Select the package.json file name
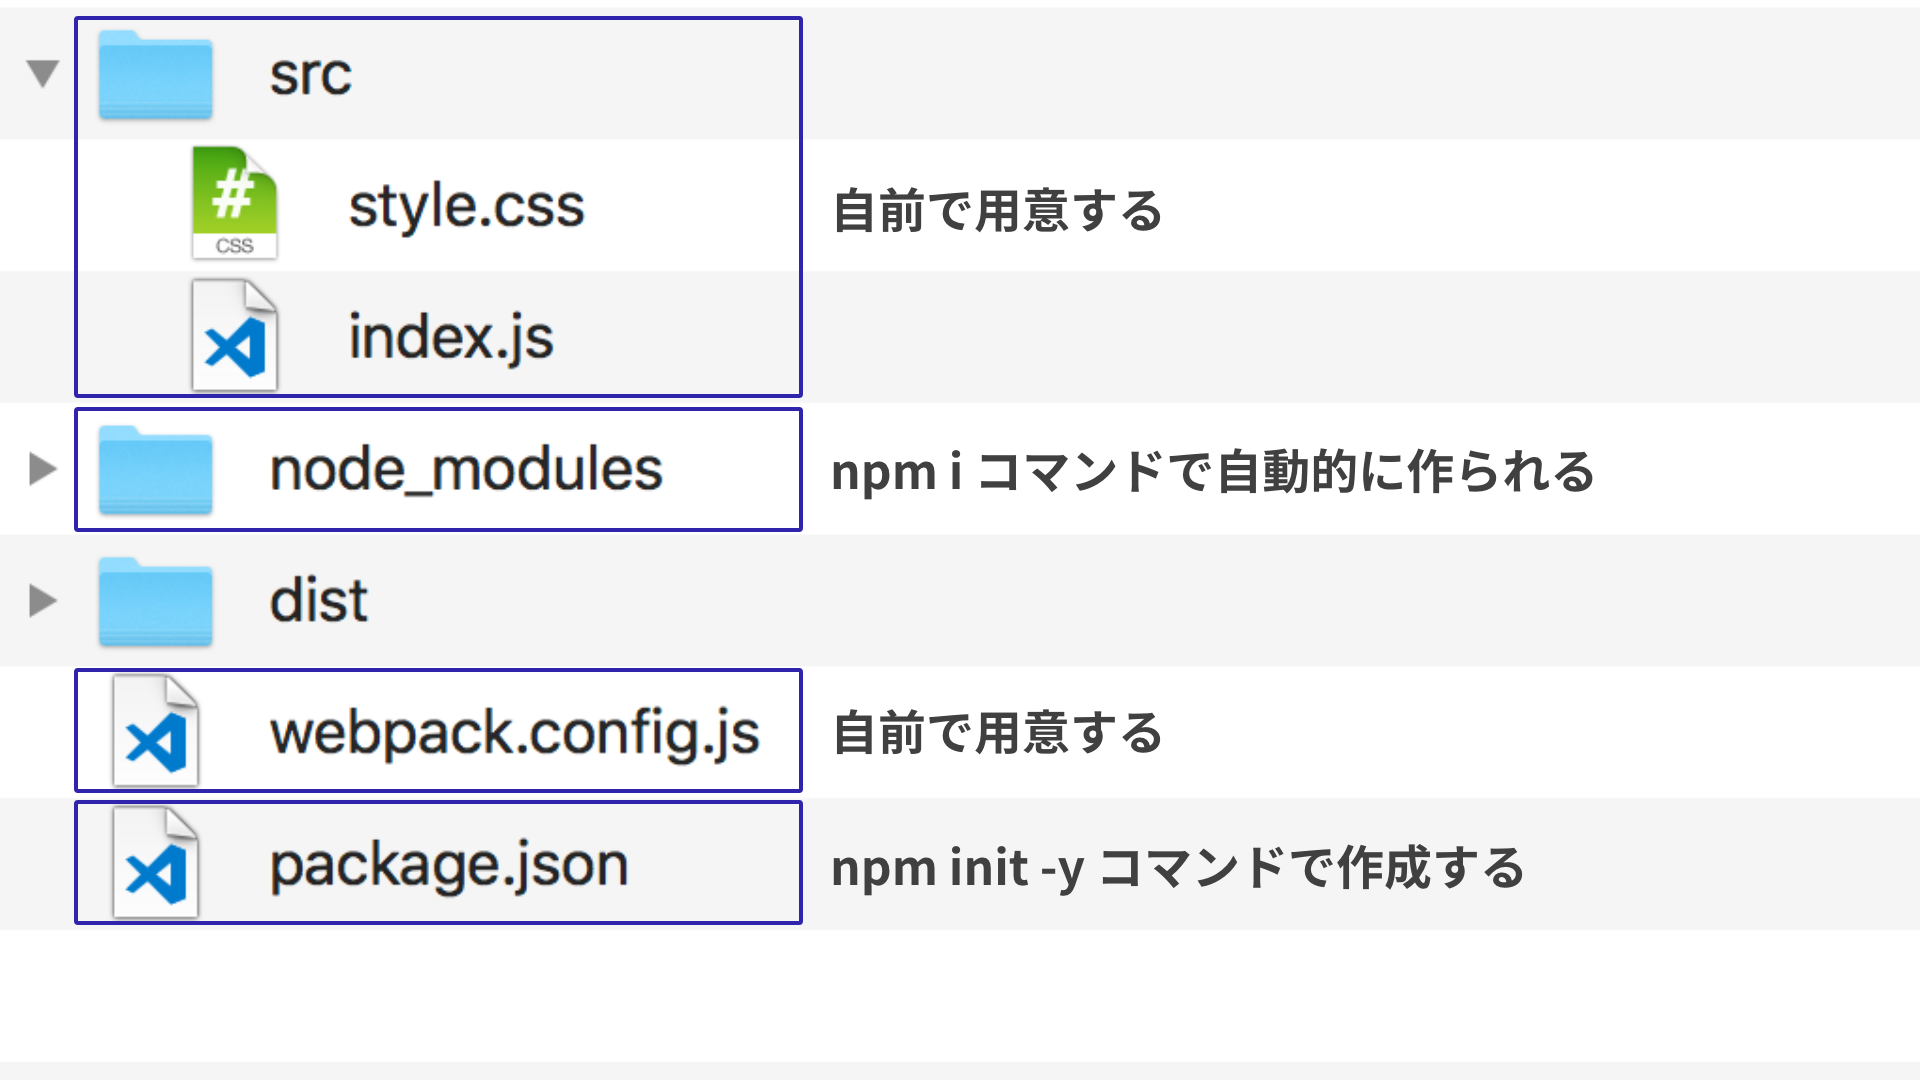This screenshot has height=1080, width=1920. click(x=449, y=865)
